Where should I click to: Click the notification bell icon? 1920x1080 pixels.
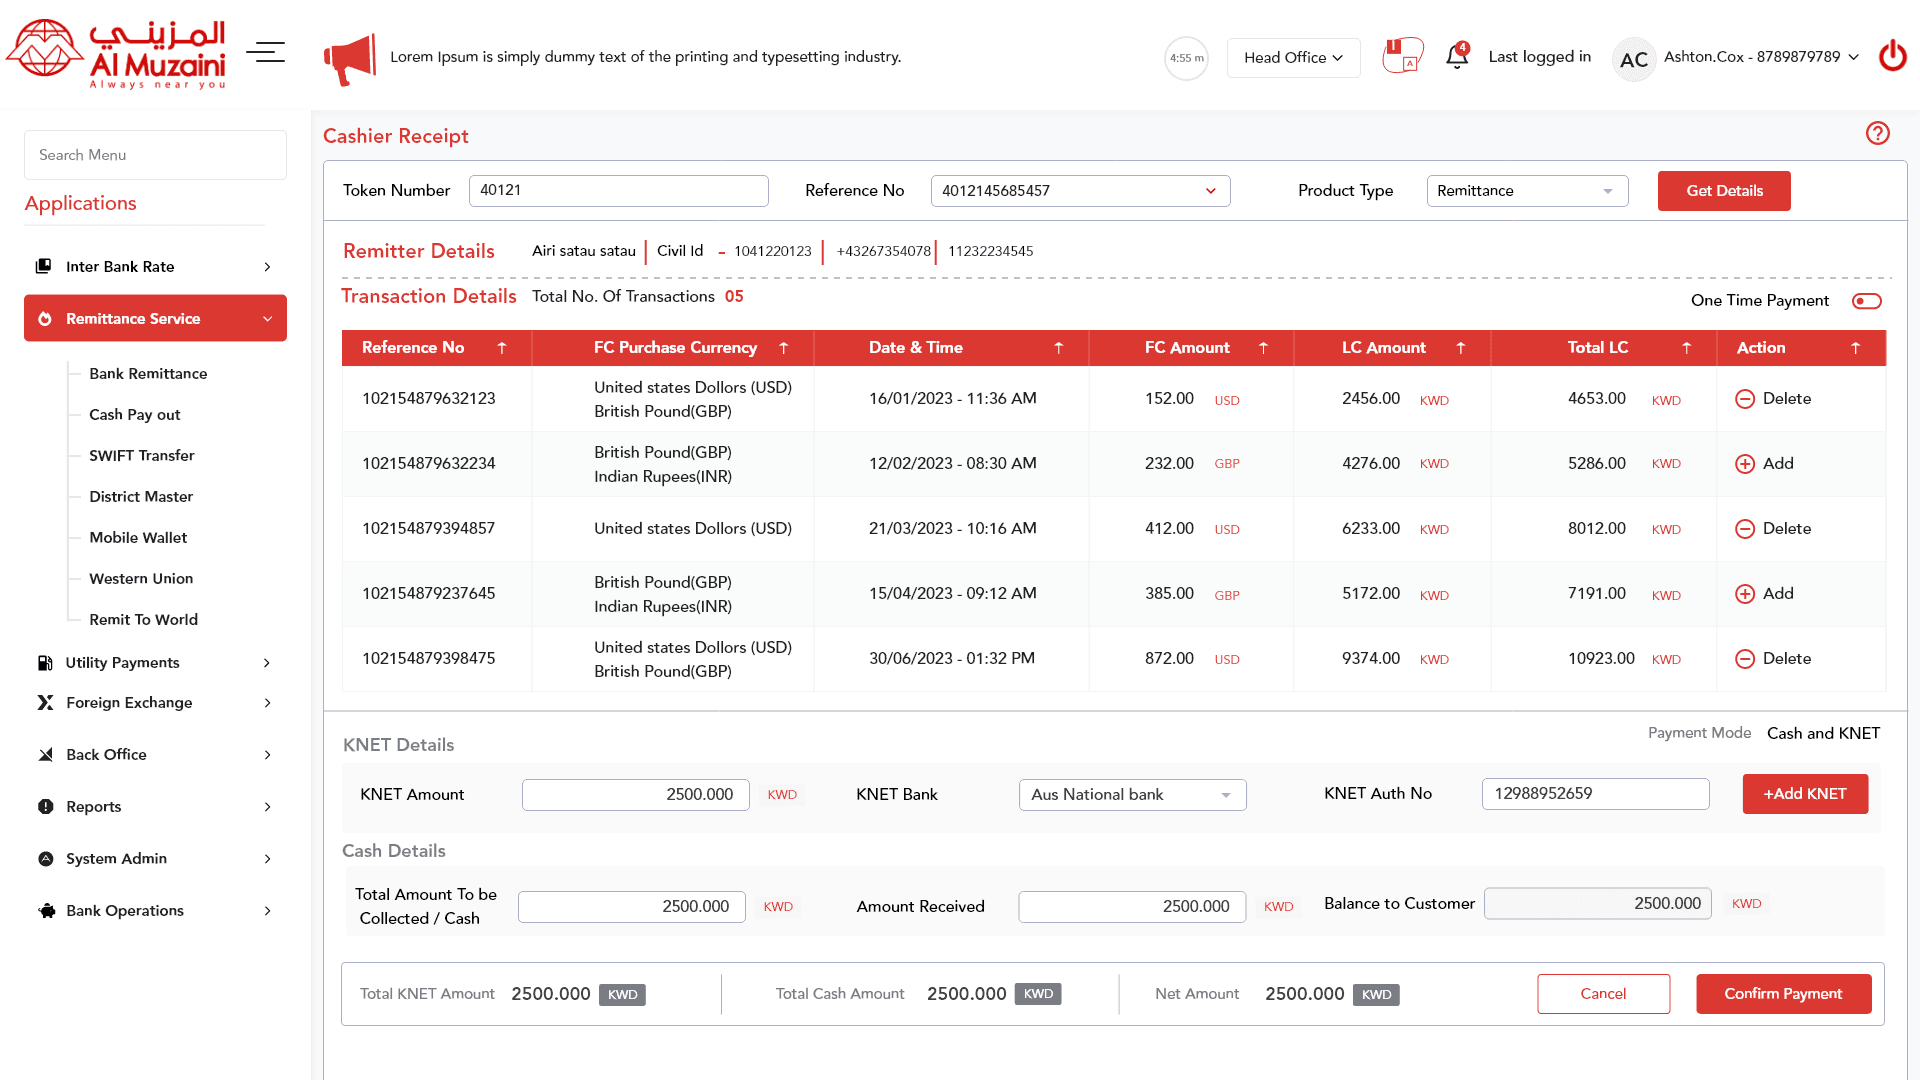tap(1457, 56)
